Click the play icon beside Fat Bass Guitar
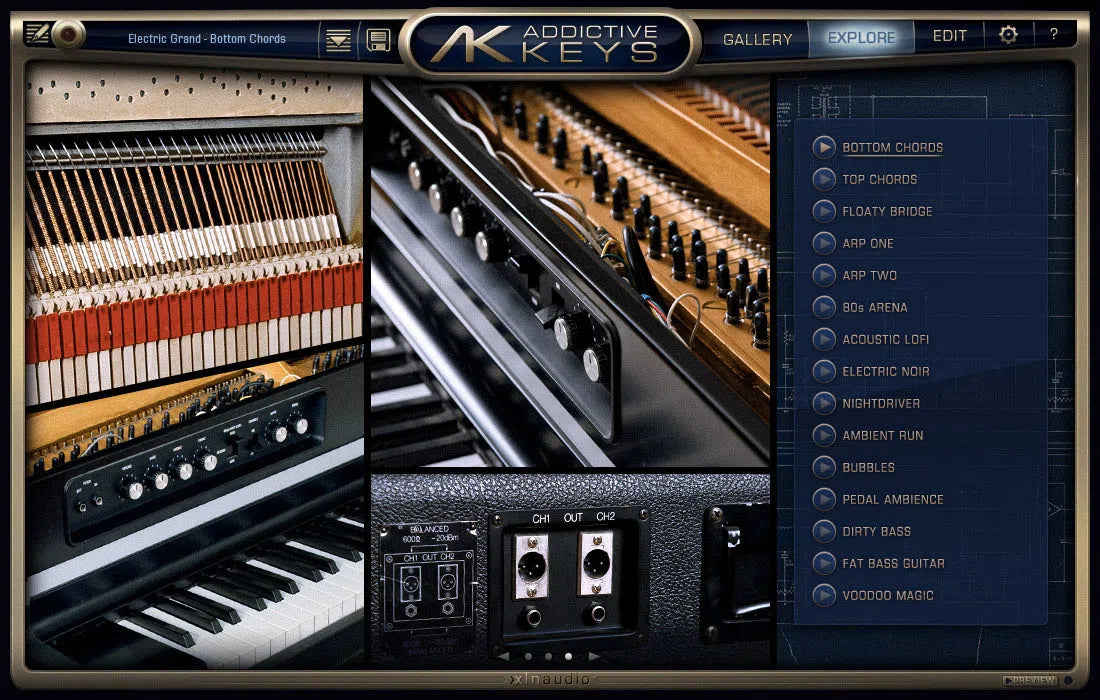Screen dimensions: 1100x700 tap(824, 563)
